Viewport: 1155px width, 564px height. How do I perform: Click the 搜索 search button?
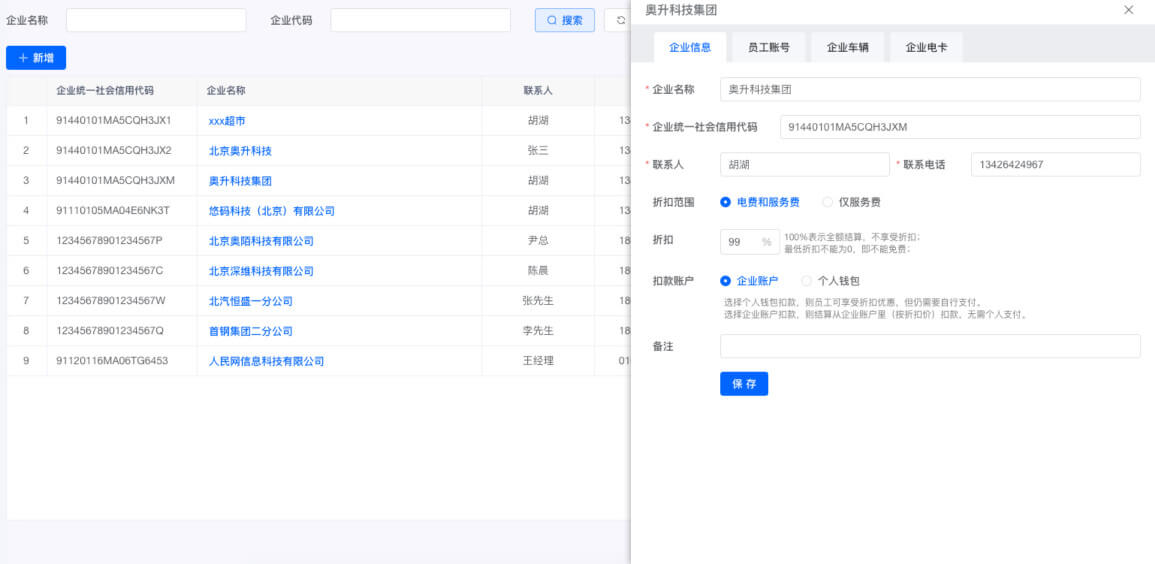[x=565, y=20]
